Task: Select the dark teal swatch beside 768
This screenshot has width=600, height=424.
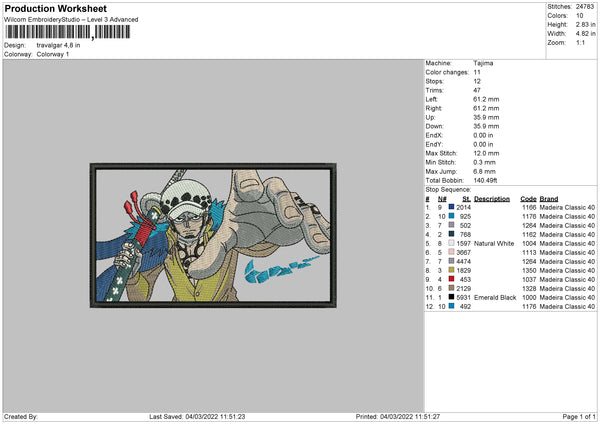Action: pyautogui.click(x=452, y=234)
